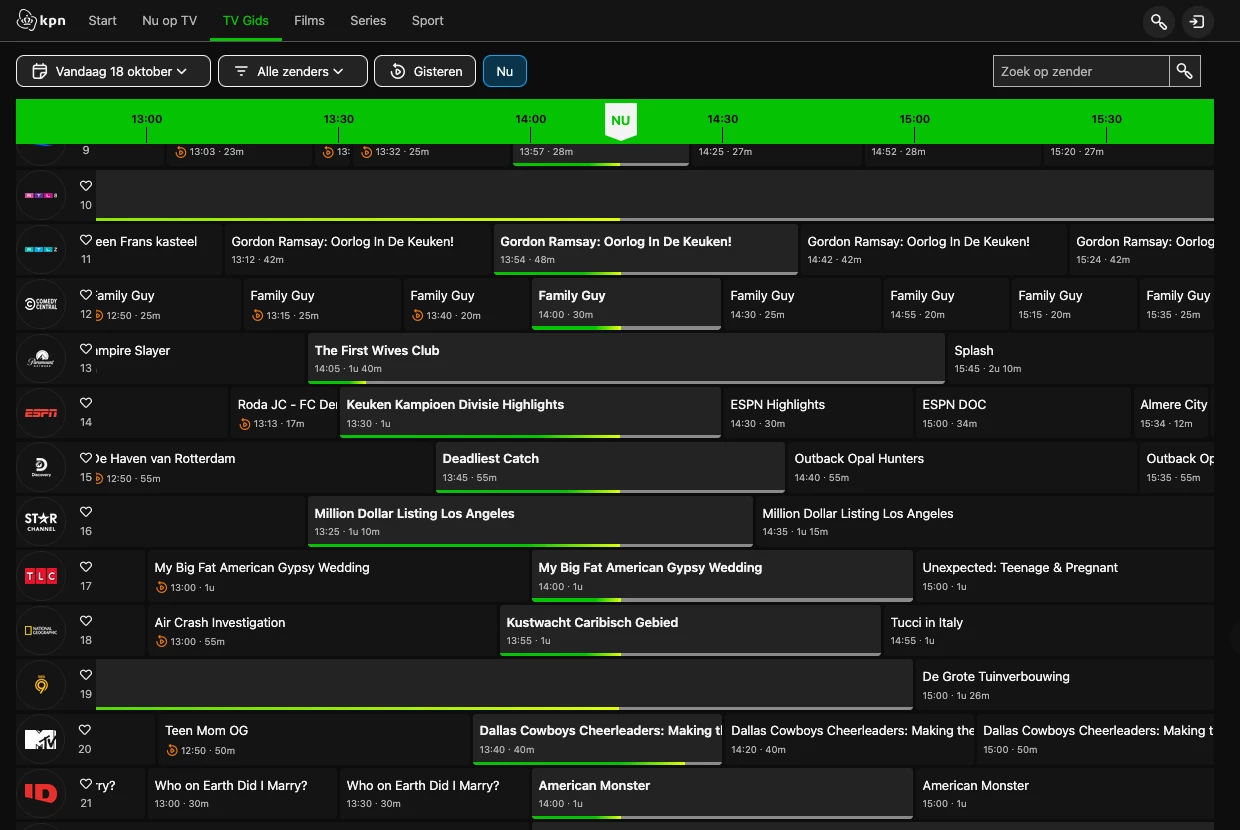Image resolution: width=1240 pixels, height=830 pixels.
Task: Click the Nu button in the toolbar
Action: point(505,71)
